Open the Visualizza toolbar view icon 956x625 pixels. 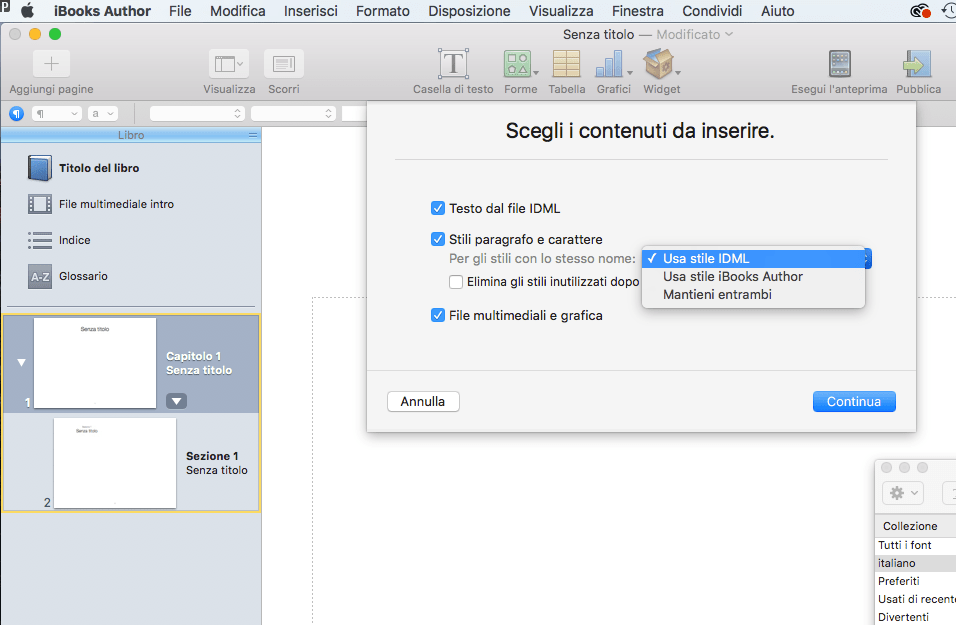click(229, 64)
